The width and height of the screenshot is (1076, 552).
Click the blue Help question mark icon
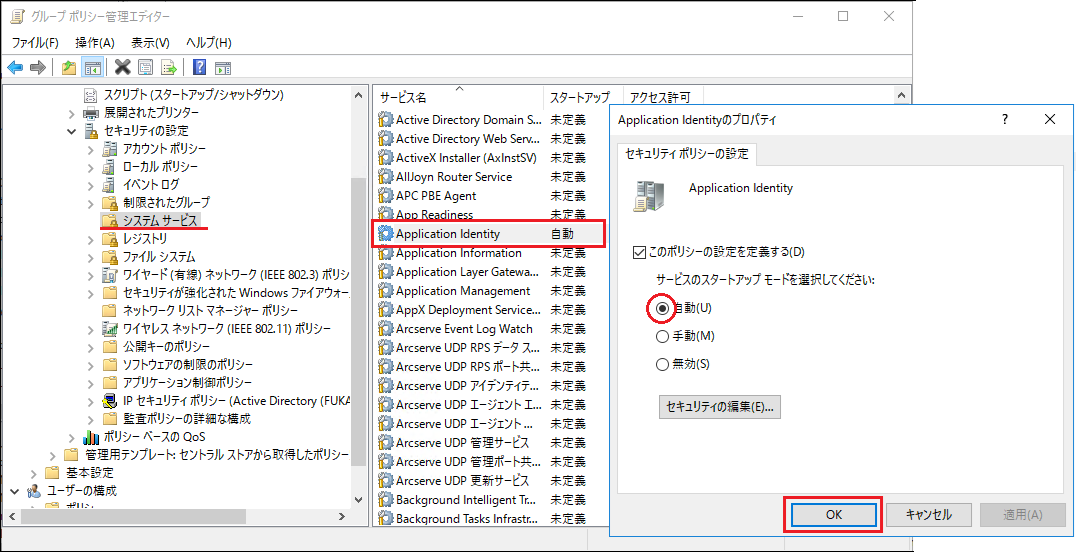pos(200,67)
